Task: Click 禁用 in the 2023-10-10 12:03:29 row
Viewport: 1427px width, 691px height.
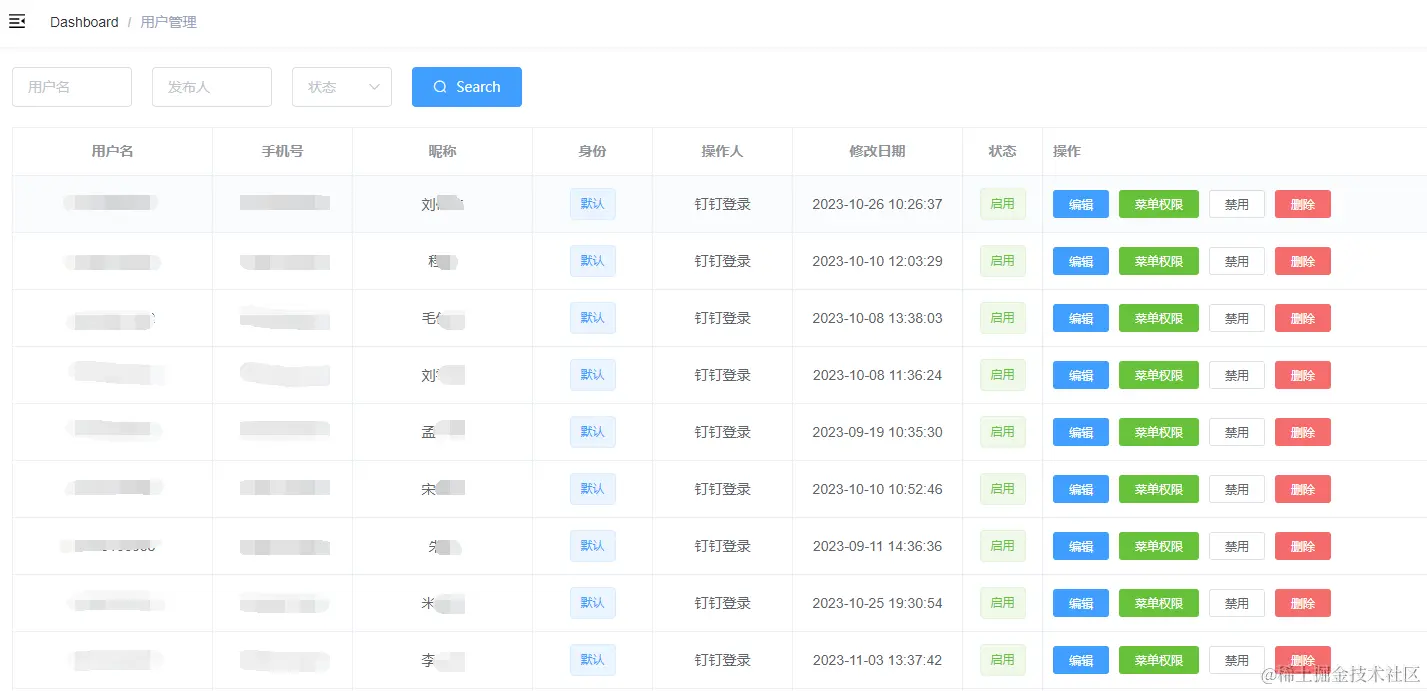Action: point(1237,261)
